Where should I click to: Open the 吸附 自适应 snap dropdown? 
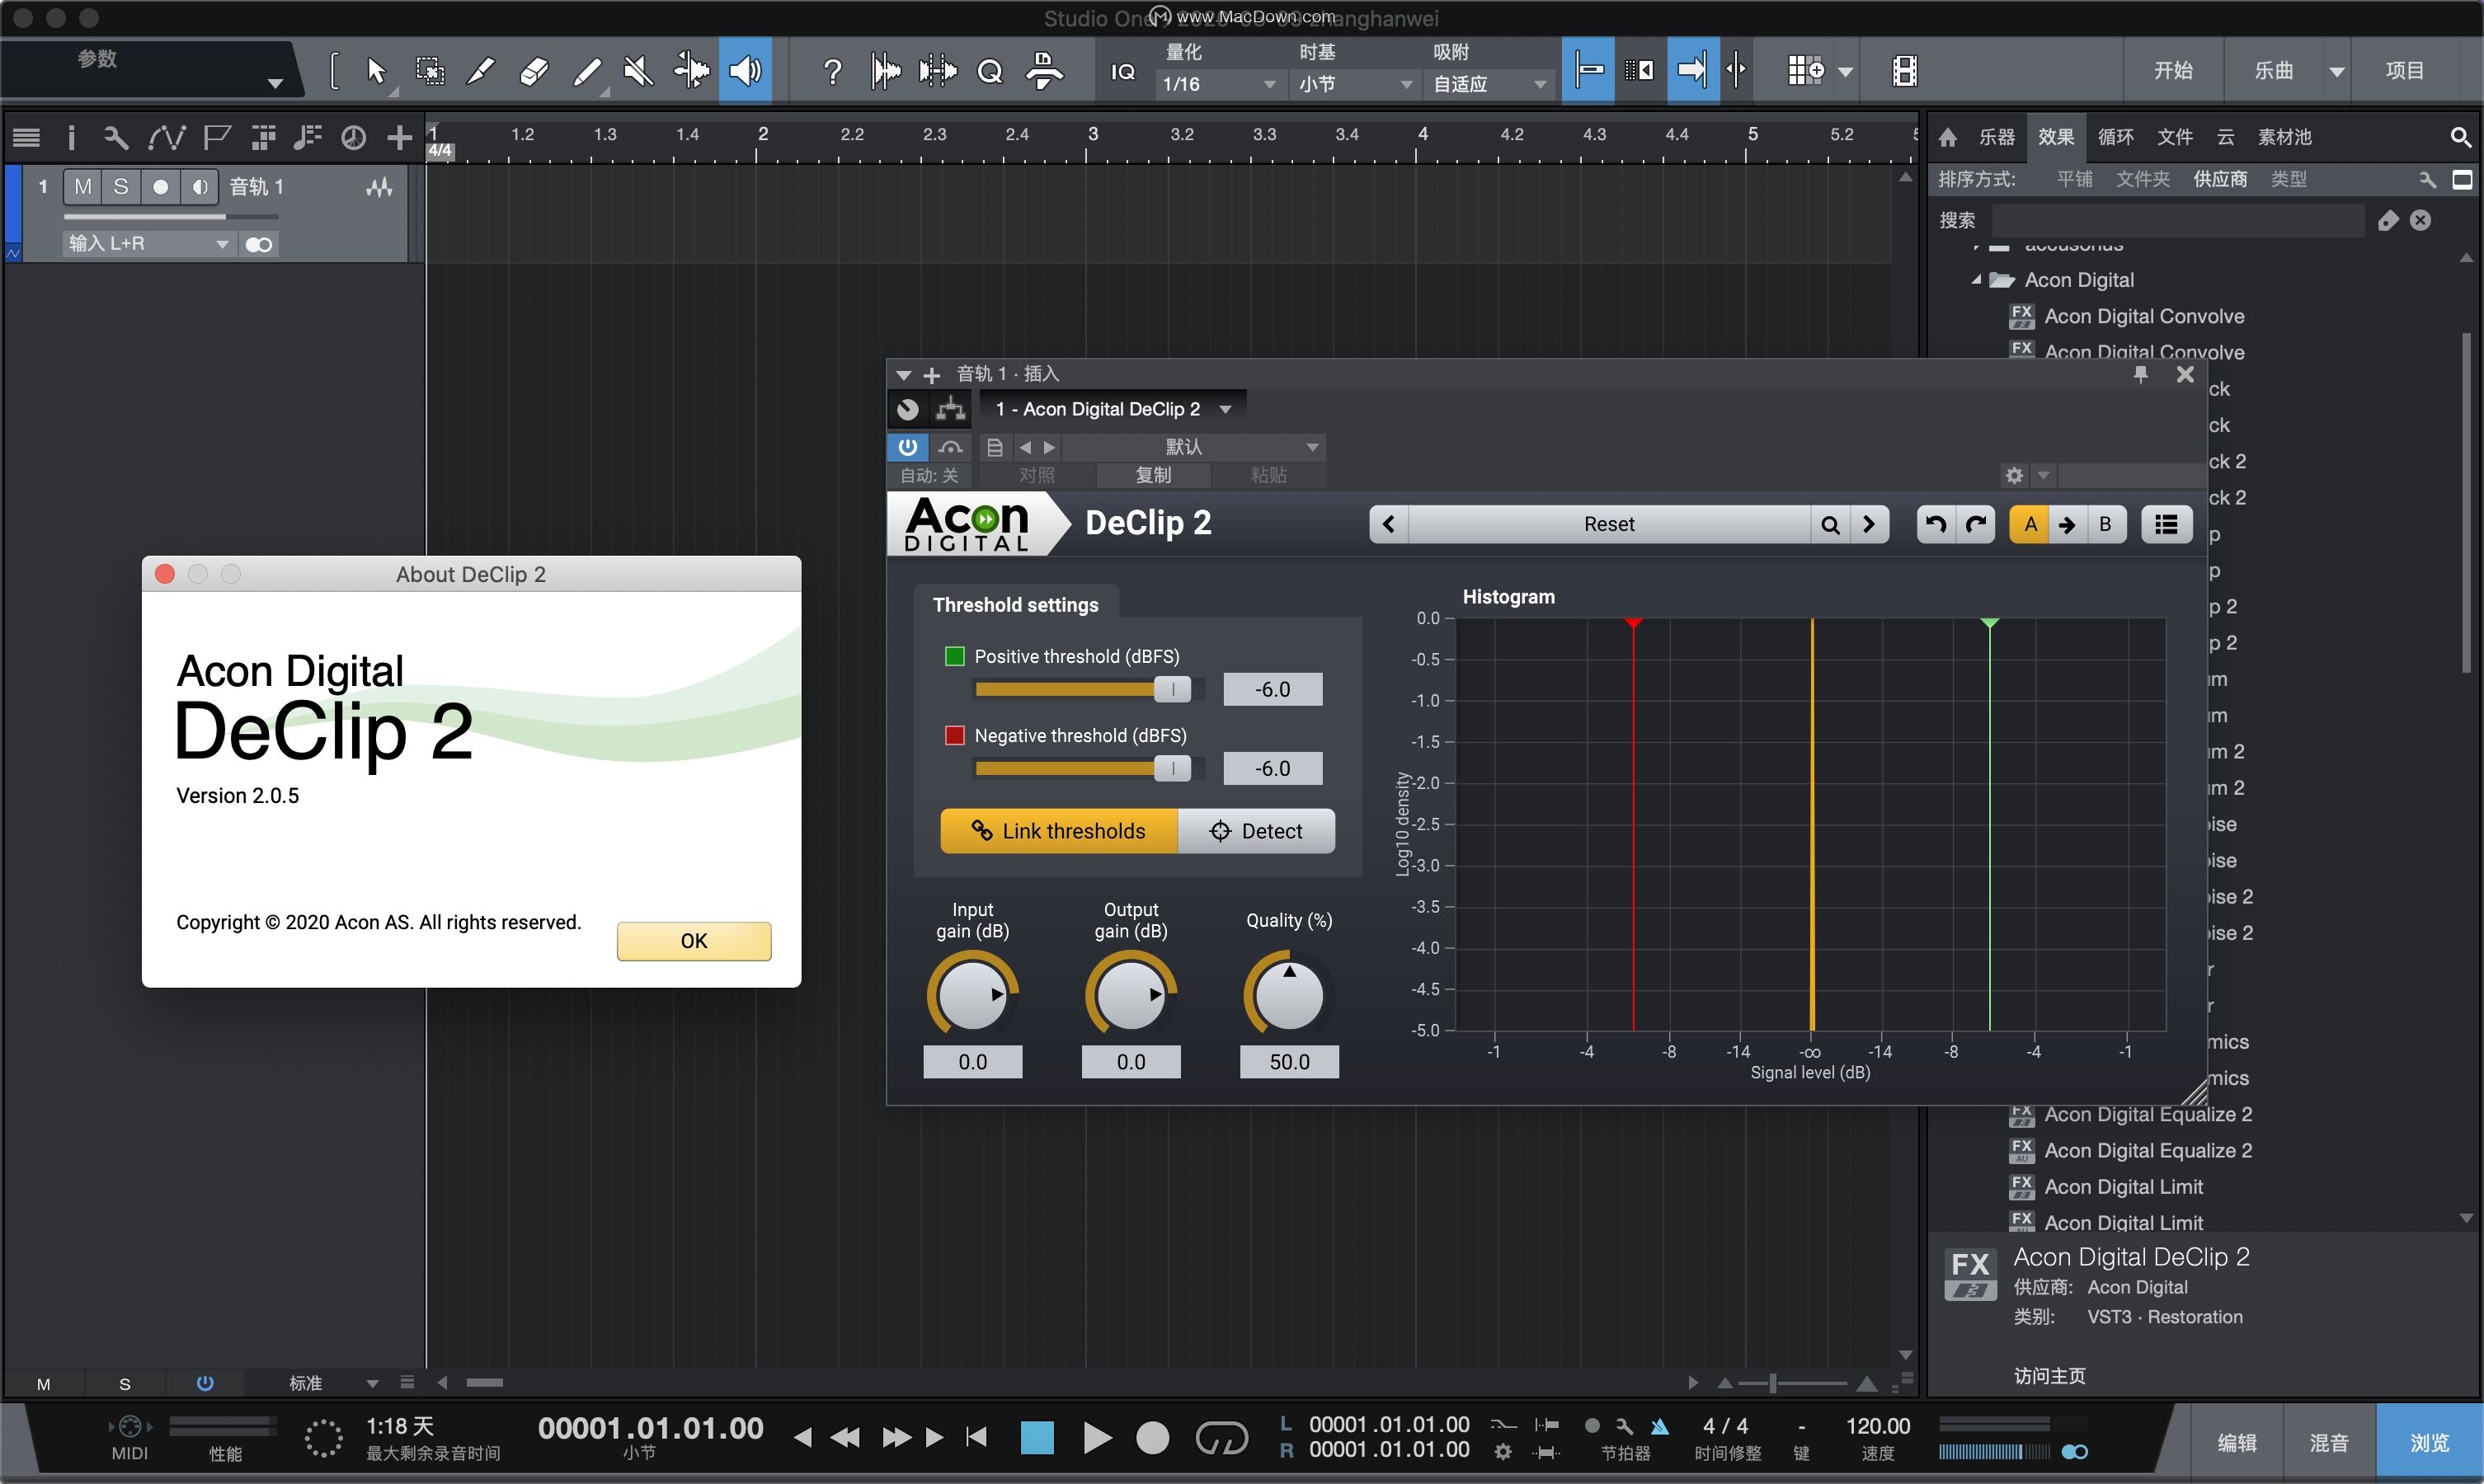[x=1489, y=84]
